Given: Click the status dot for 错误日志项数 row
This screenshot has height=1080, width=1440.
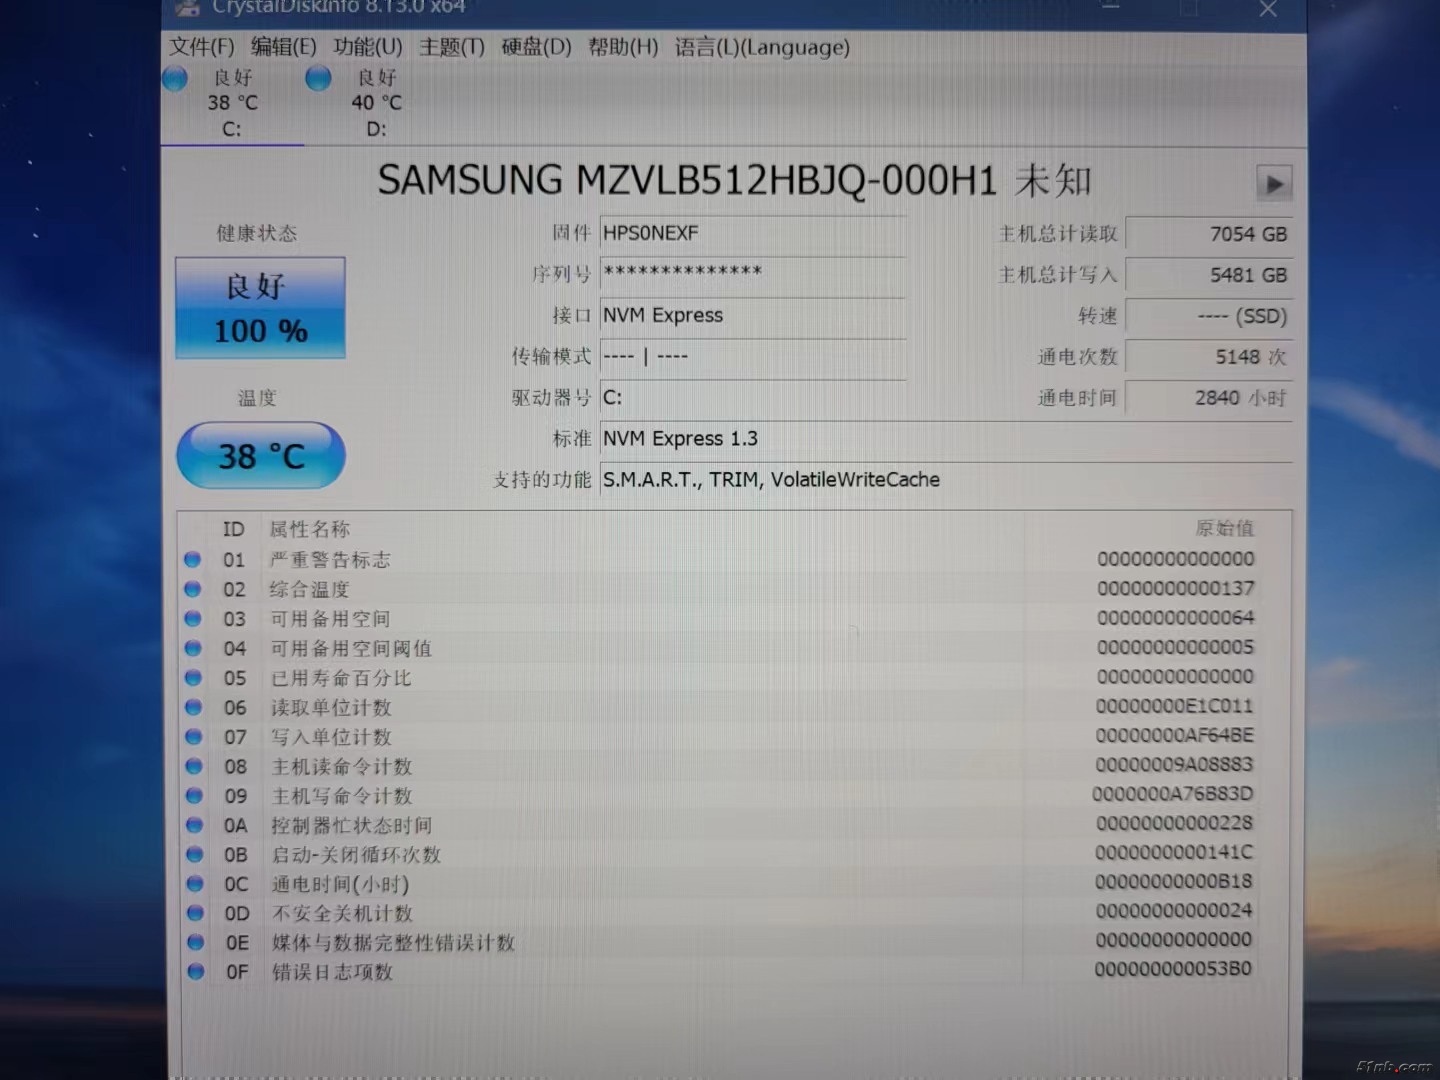Looking at the screenshot, I should (x=196, y=971).
